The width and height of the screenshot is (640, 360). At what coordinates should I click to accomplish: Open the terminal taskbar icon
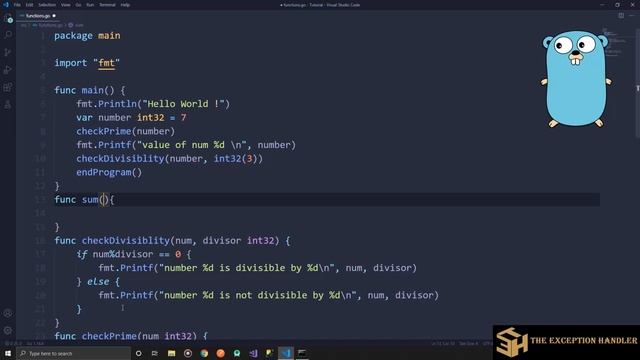302,353
